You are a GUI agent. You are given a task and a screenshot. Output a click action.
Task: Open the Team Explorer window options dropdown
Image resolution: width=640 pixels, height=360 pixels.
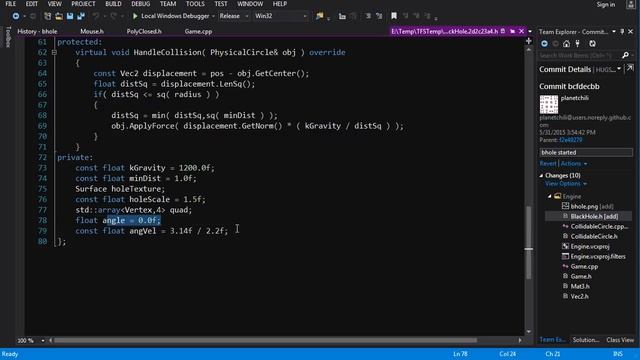point(613,31)
